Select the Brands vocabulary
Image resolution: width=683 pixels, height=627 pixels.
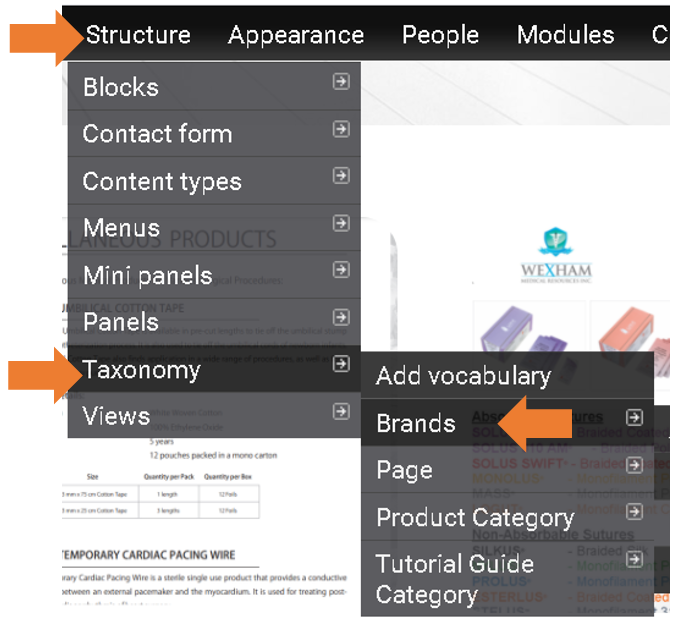point(416,423)
